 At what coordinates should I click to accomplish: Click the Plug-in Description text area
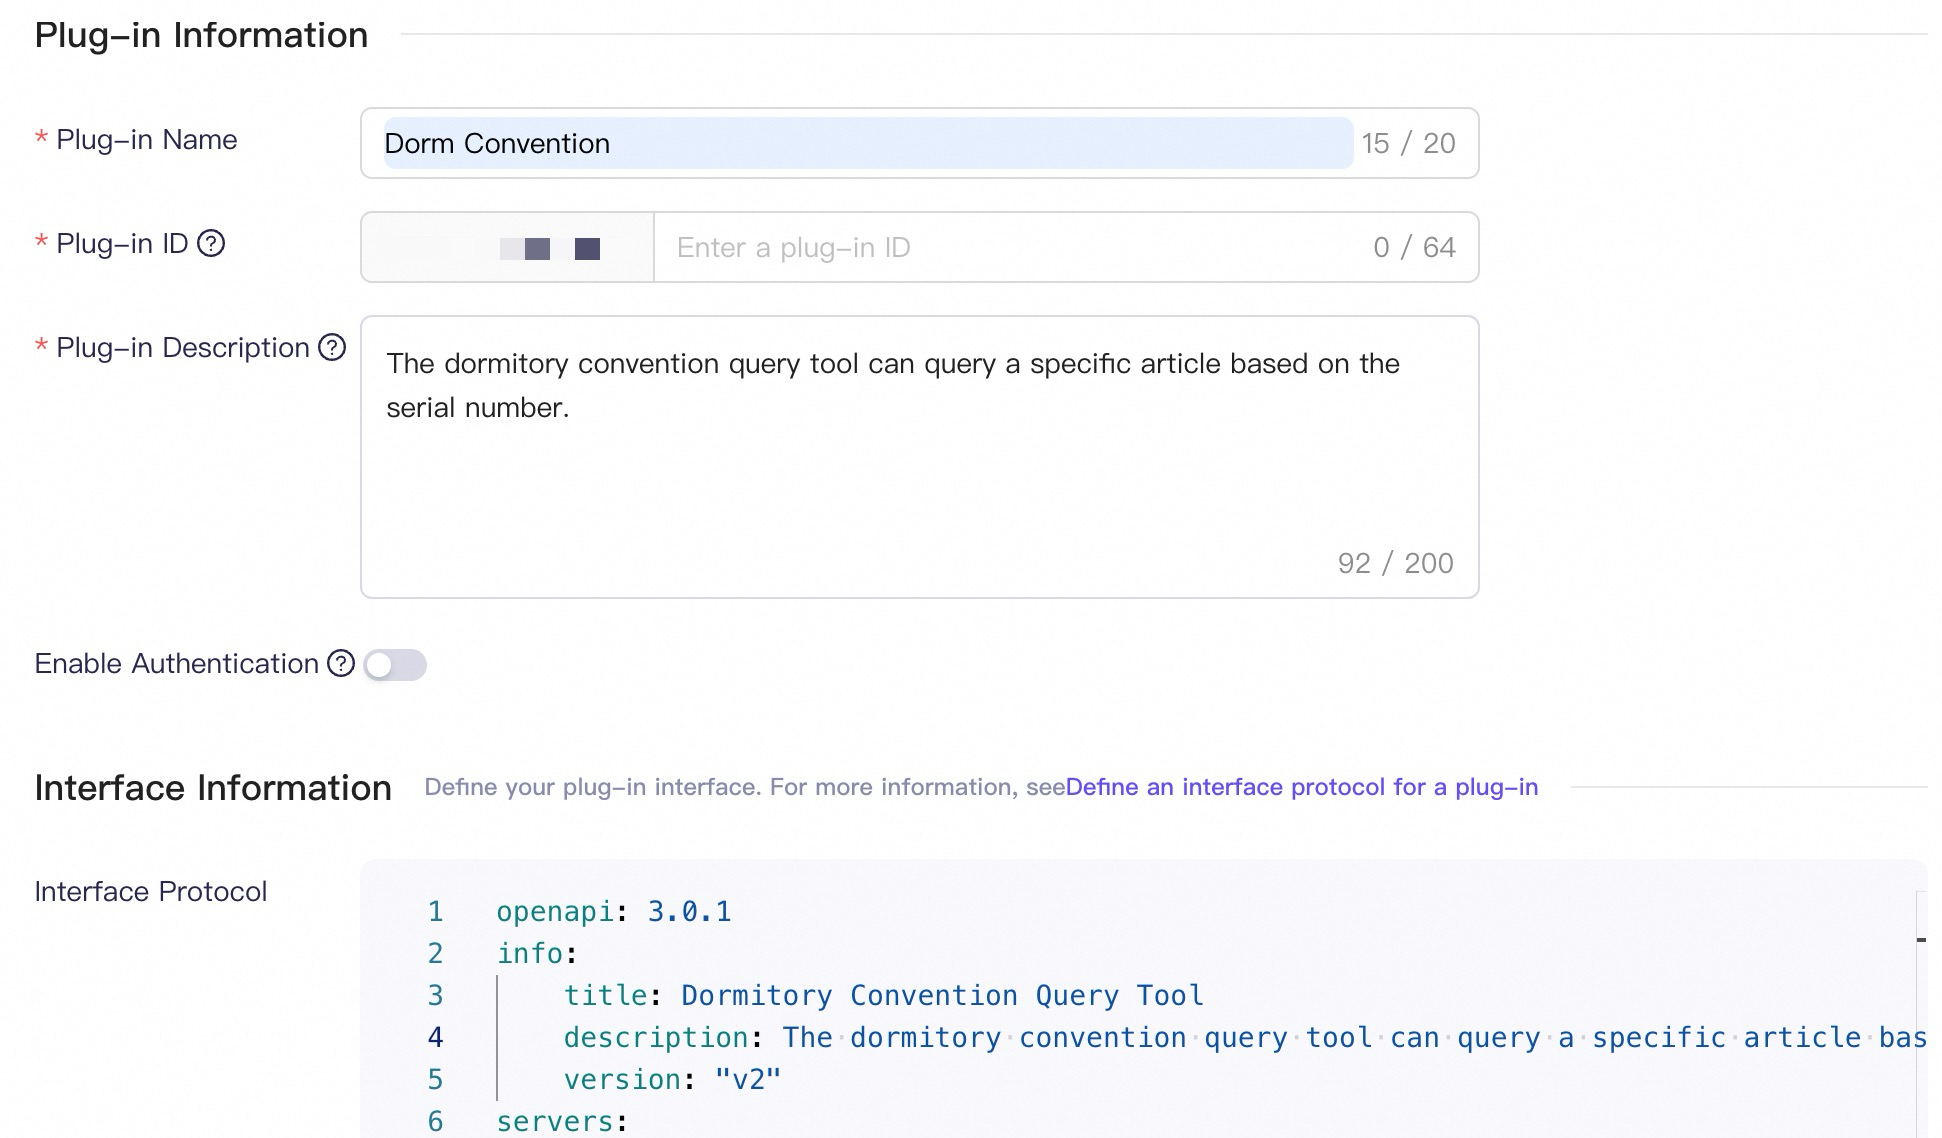[x=920, y=457]
